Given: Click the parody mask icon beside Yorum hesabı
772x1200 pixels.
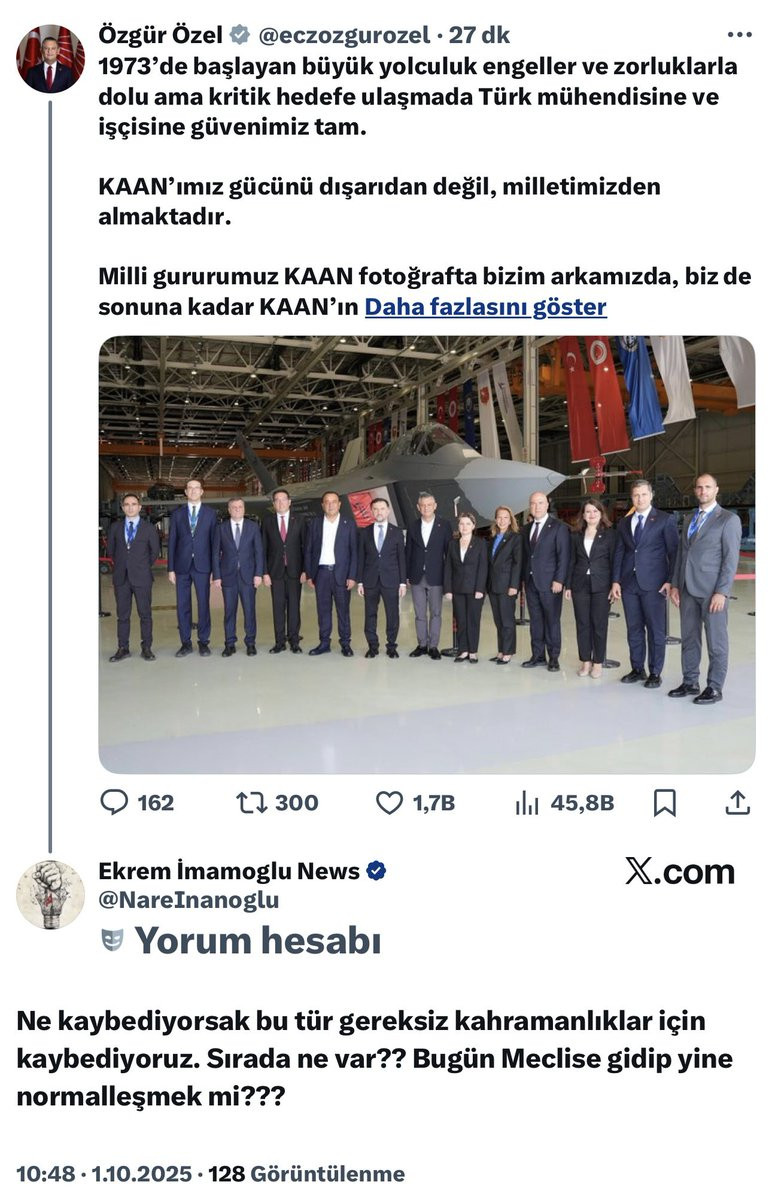Looking at the screenshot, I should (x=112, y=940).
